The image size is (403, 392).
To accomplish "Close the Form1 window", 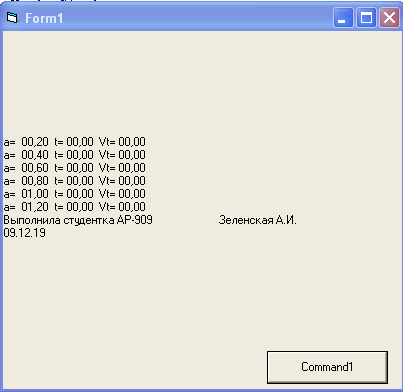I will 389,18.
